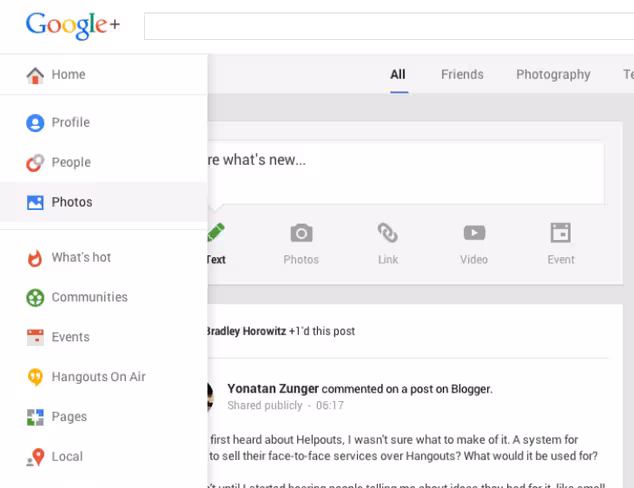The width and height of the screenshot is (634, 488).
Task: Click Yonatan Zunger's avatar thumbnail
Action: [x=210, y=397]
